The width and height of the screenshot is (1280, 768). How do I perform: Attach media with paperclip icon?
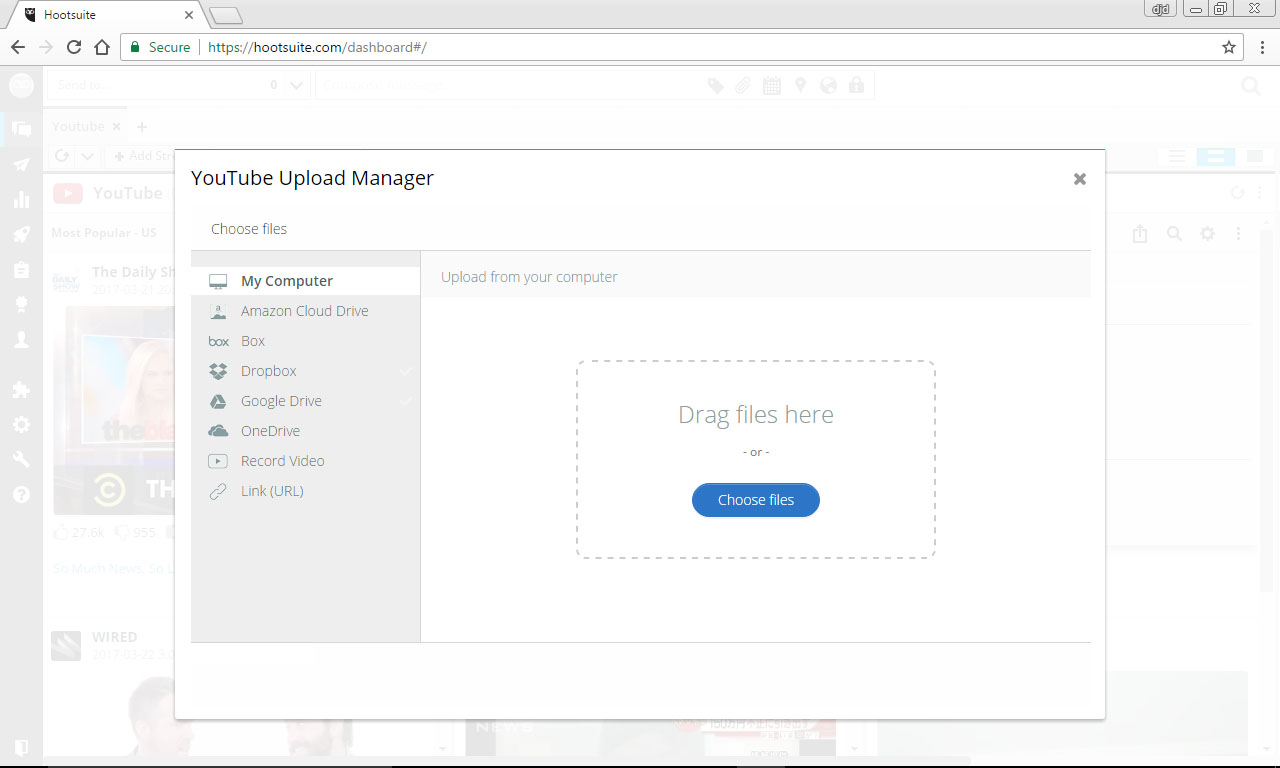[x=743, y=86]
